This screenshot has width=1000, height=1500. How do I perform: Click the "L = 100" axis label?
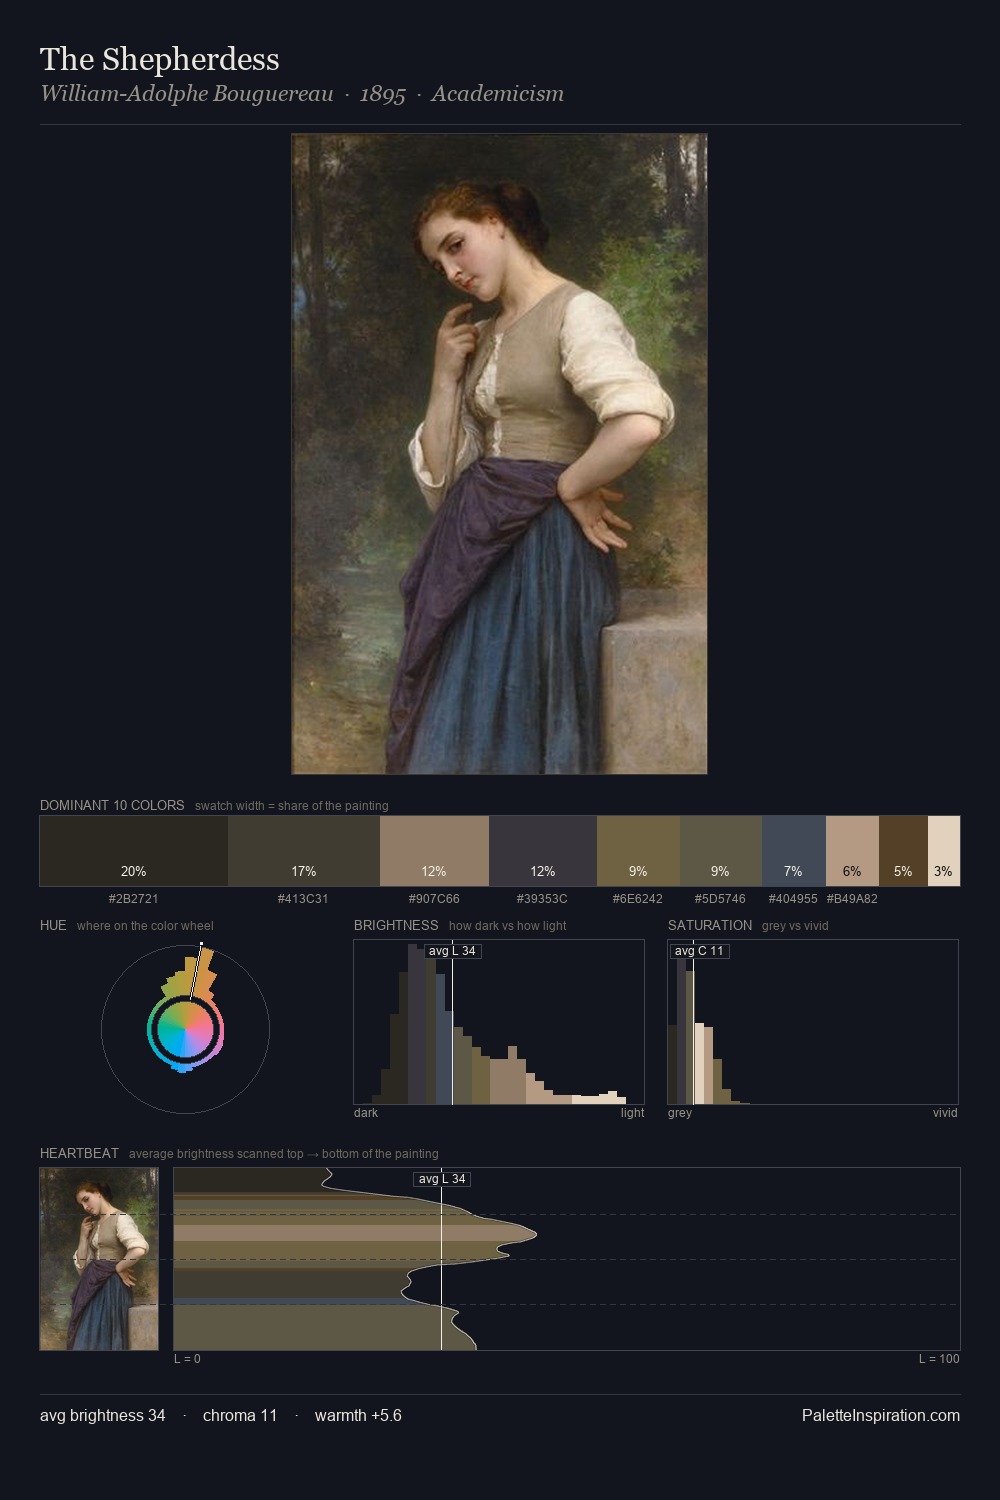coord(939,1359)
